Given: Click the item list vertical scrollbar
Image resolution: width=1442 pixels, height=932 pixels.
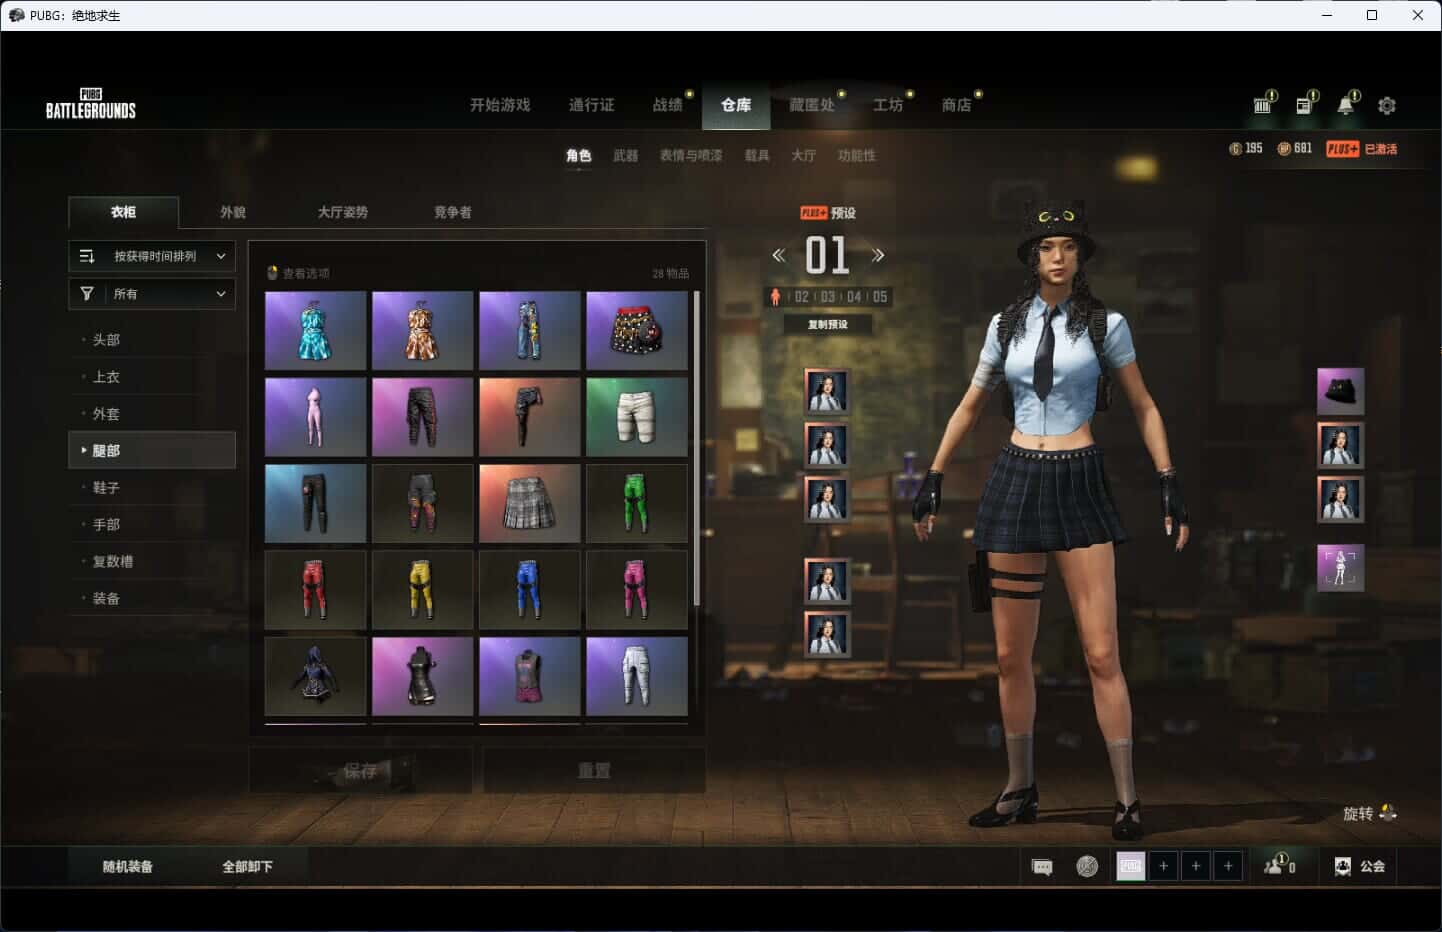Looking at the screenshot, I should [x=697, y=448].
